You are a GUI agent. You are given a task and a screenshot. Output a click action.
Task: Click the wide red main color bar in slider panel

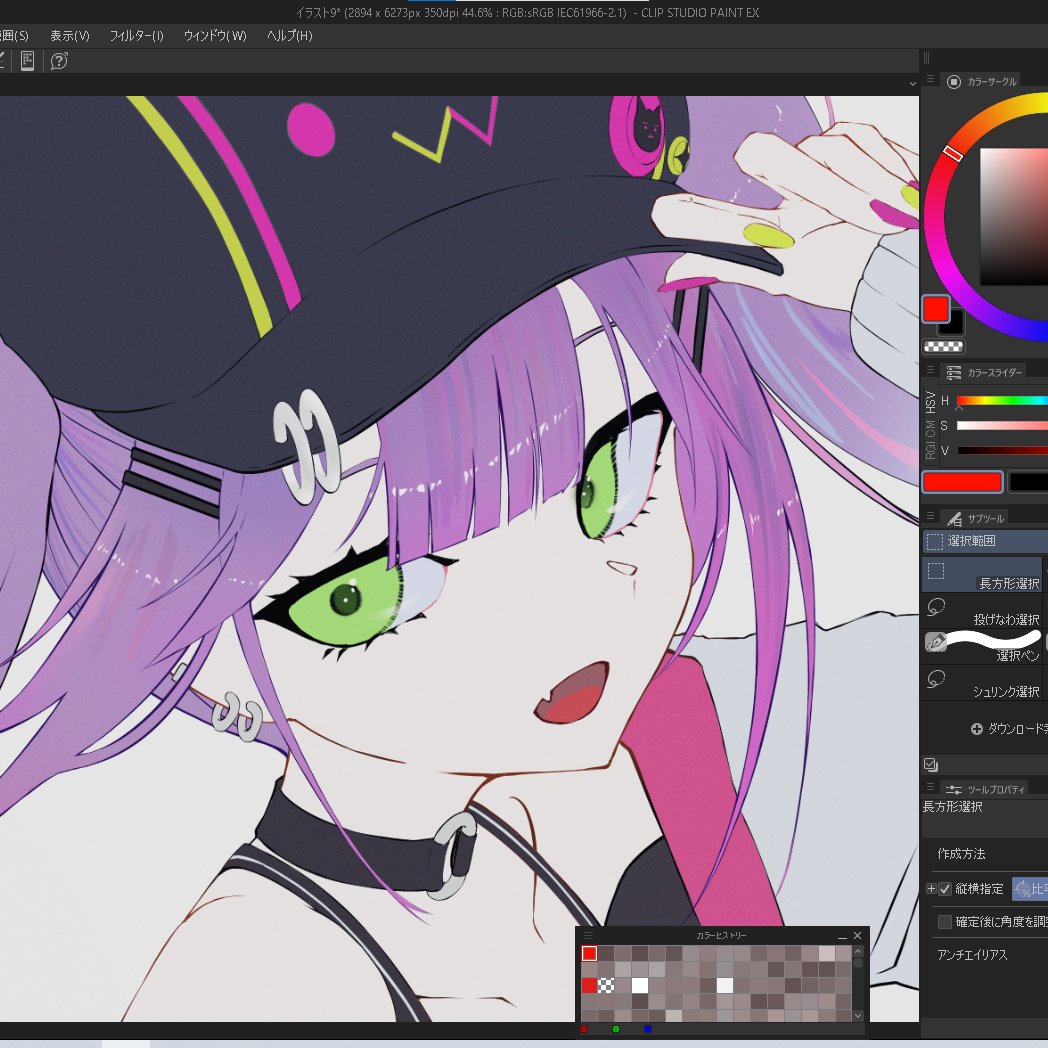962,482
